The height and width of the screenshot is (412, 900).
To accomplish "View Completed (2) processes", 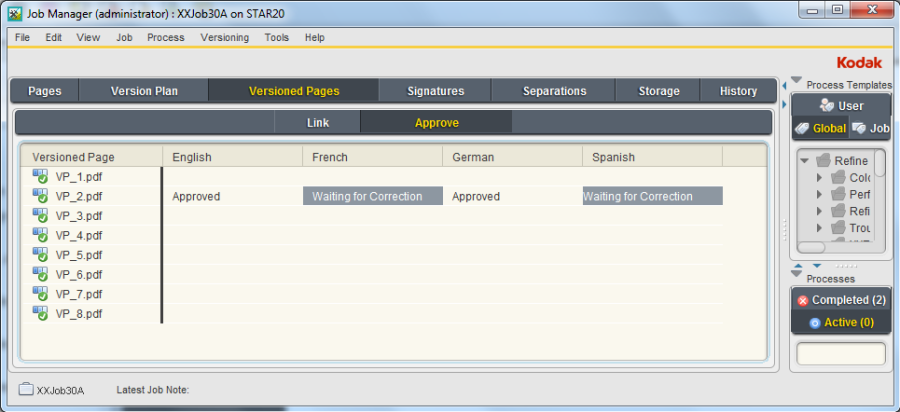I will 841,300.
